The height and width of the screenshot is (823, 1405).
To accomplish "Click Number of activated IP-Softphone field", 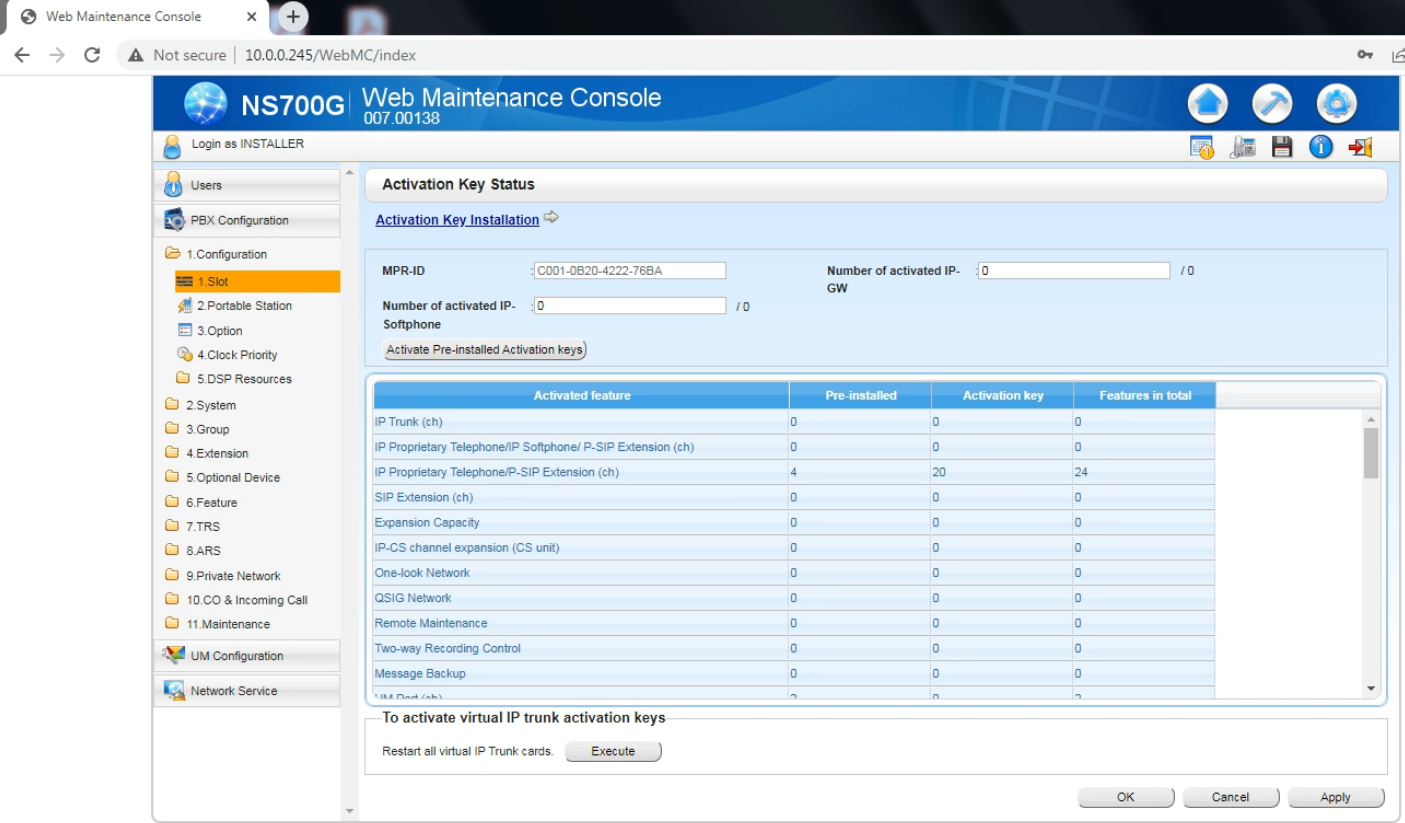I will (x=630, y=306).
